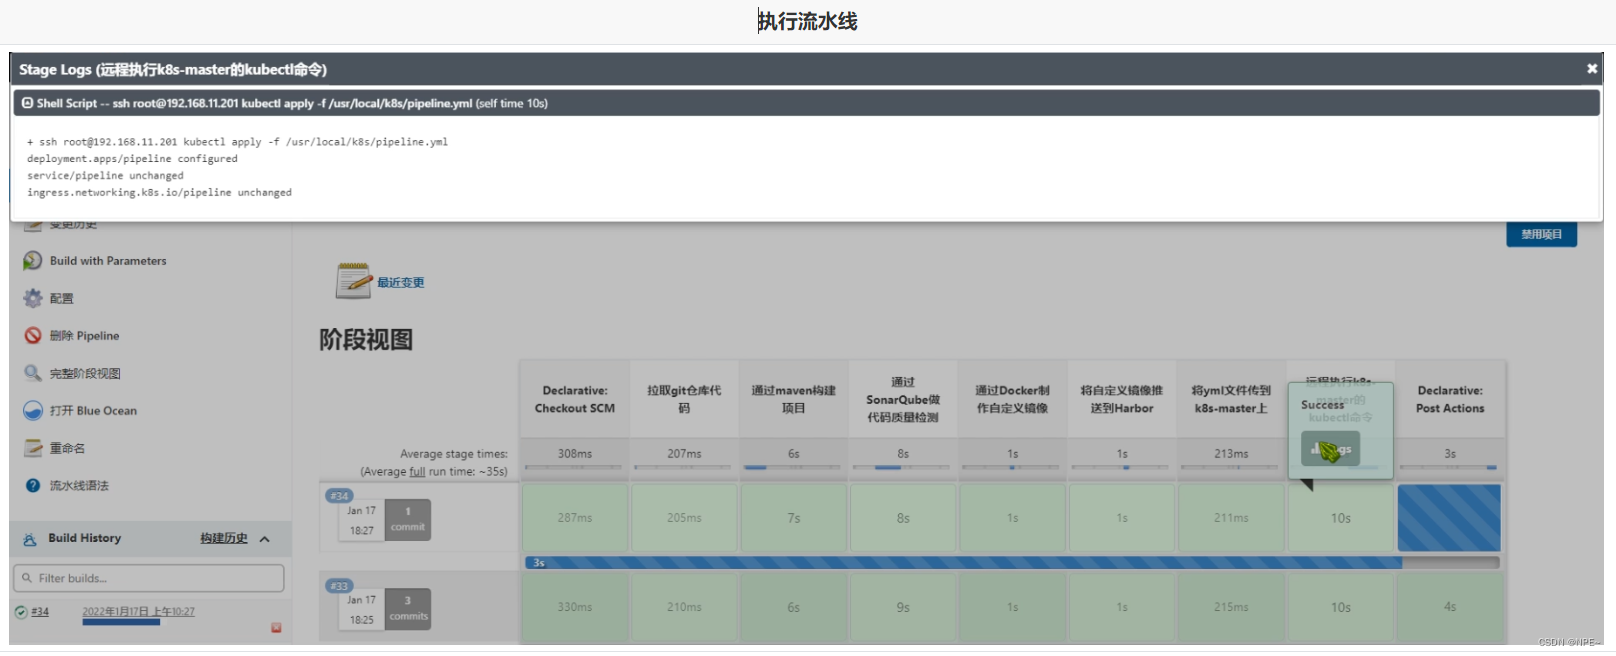Select the 287ms Checkout SCM cell of #34
1616x656 pixels.
click(x=575, y=518)
